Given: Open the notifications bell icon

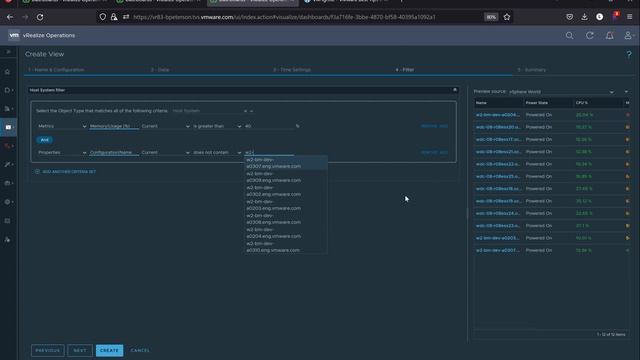Looking at the screenshot, I should 609,36.
